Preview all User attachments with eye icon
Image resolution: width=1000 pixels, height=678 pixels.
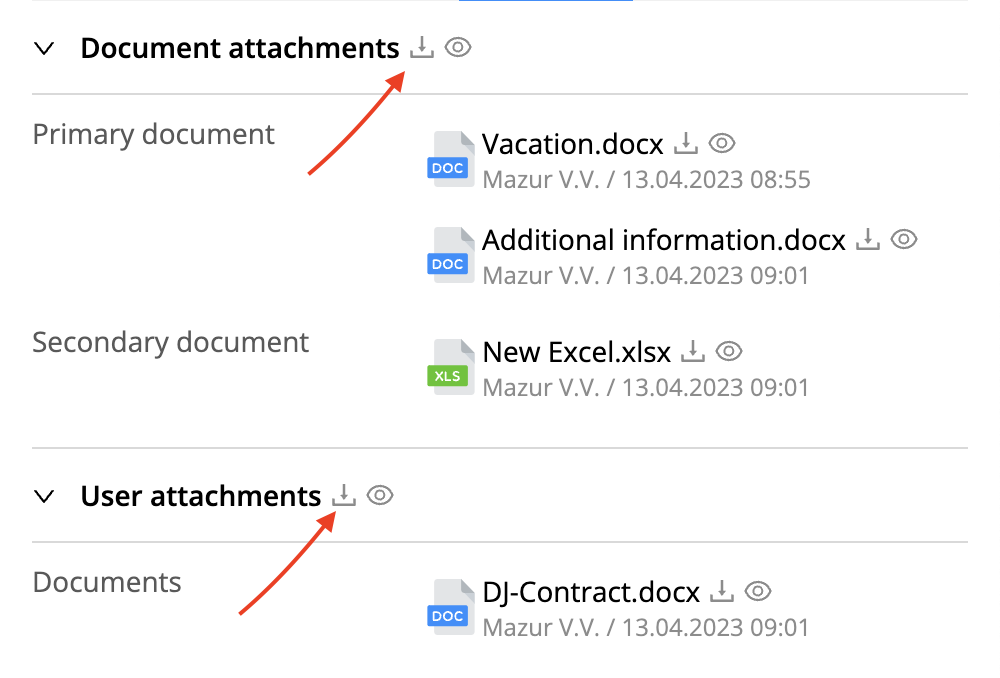[380, 495]
